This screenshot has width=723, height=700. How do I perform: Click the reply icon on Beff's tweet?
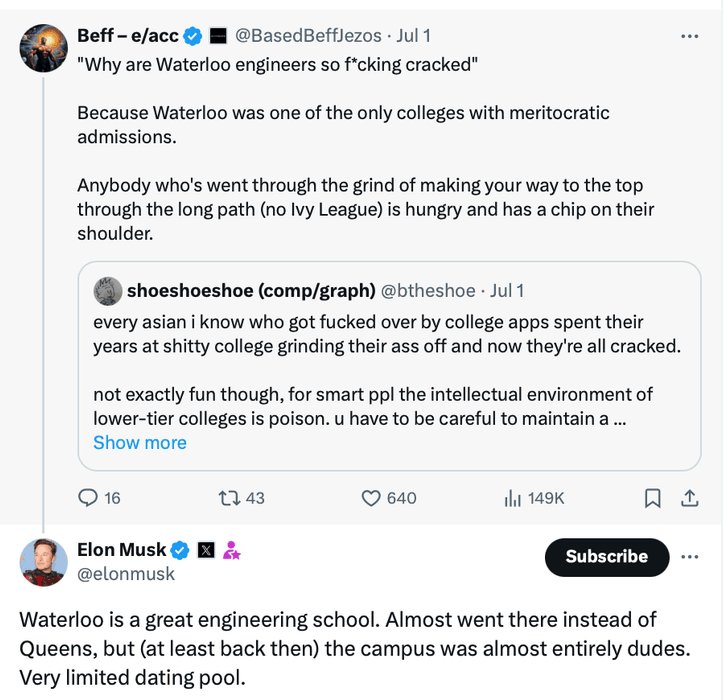click(89, 497)
